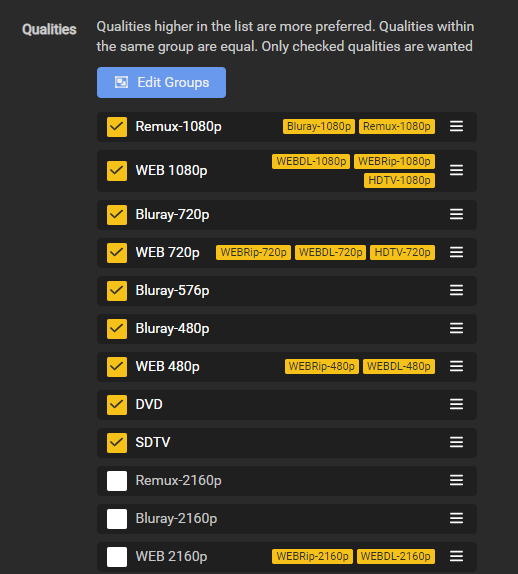
Task: Enable the Remux-2160p quality checkbox
Action: click(117, 481)
